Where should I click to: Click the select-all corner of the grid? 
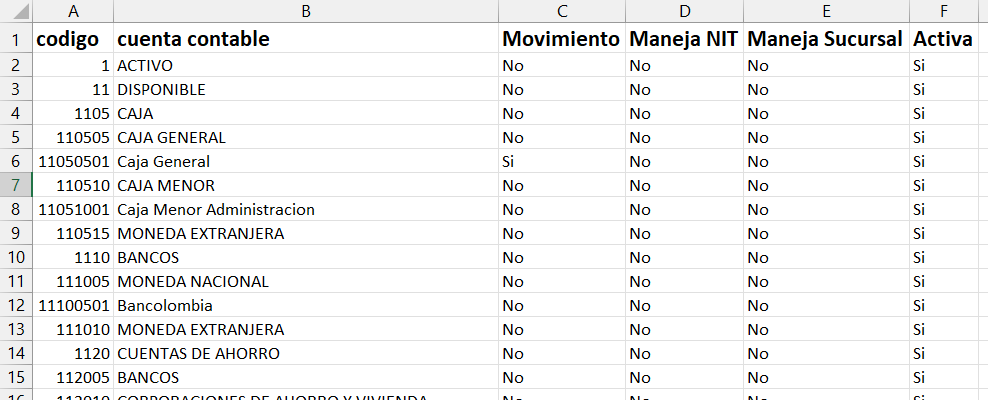(16, 11)
